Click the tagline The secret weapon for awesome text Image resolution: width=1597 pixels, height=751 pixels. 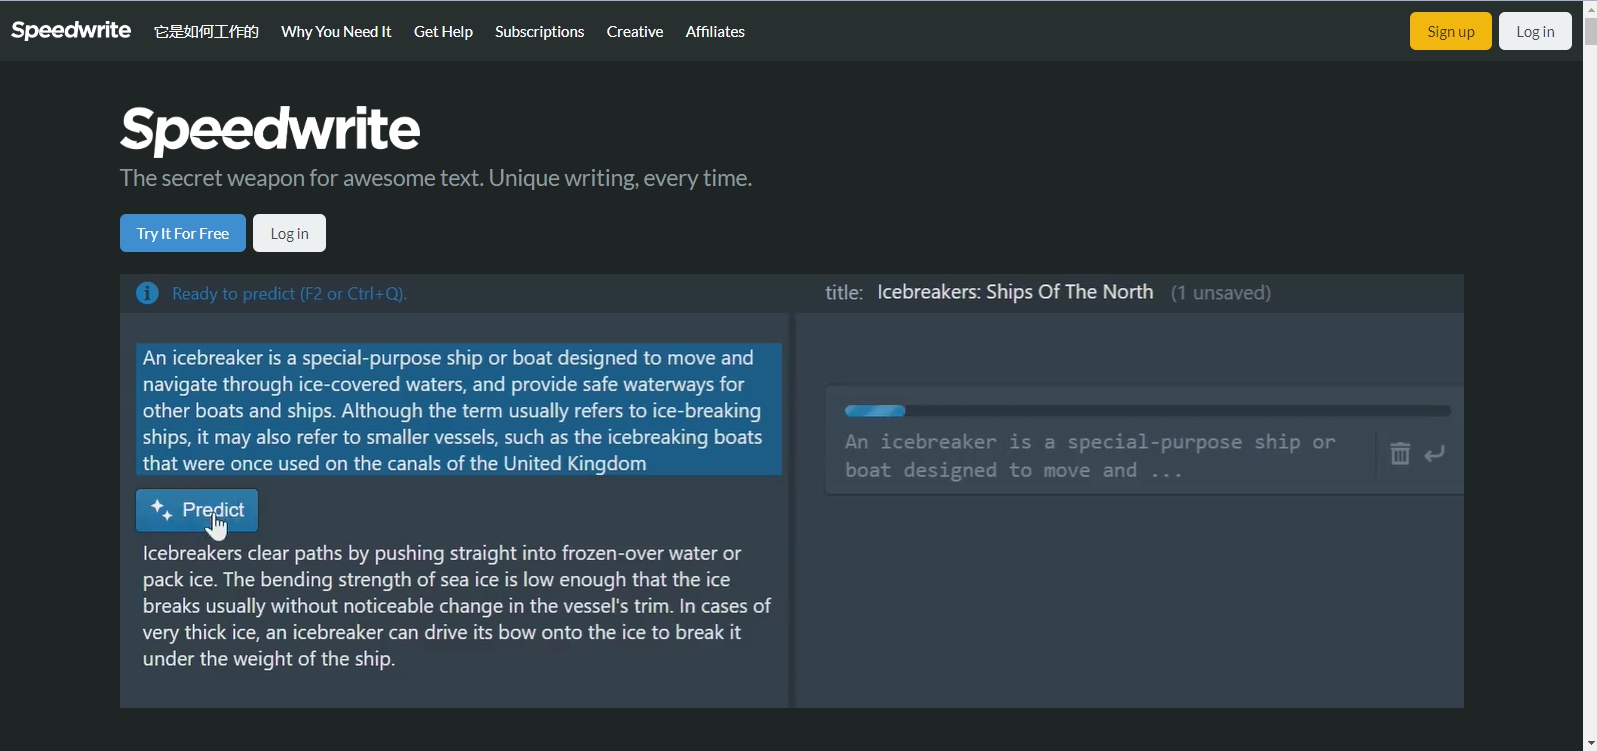tap(436, 178)
